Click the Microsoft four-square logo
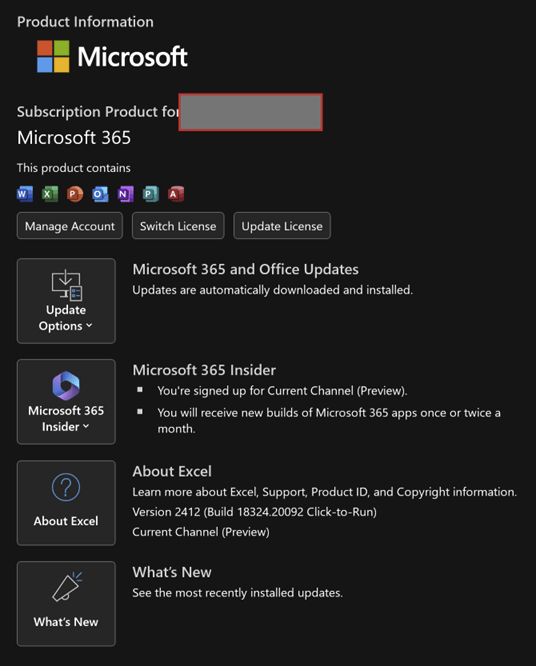The image size is (536, 666). (x=53, y=56)
